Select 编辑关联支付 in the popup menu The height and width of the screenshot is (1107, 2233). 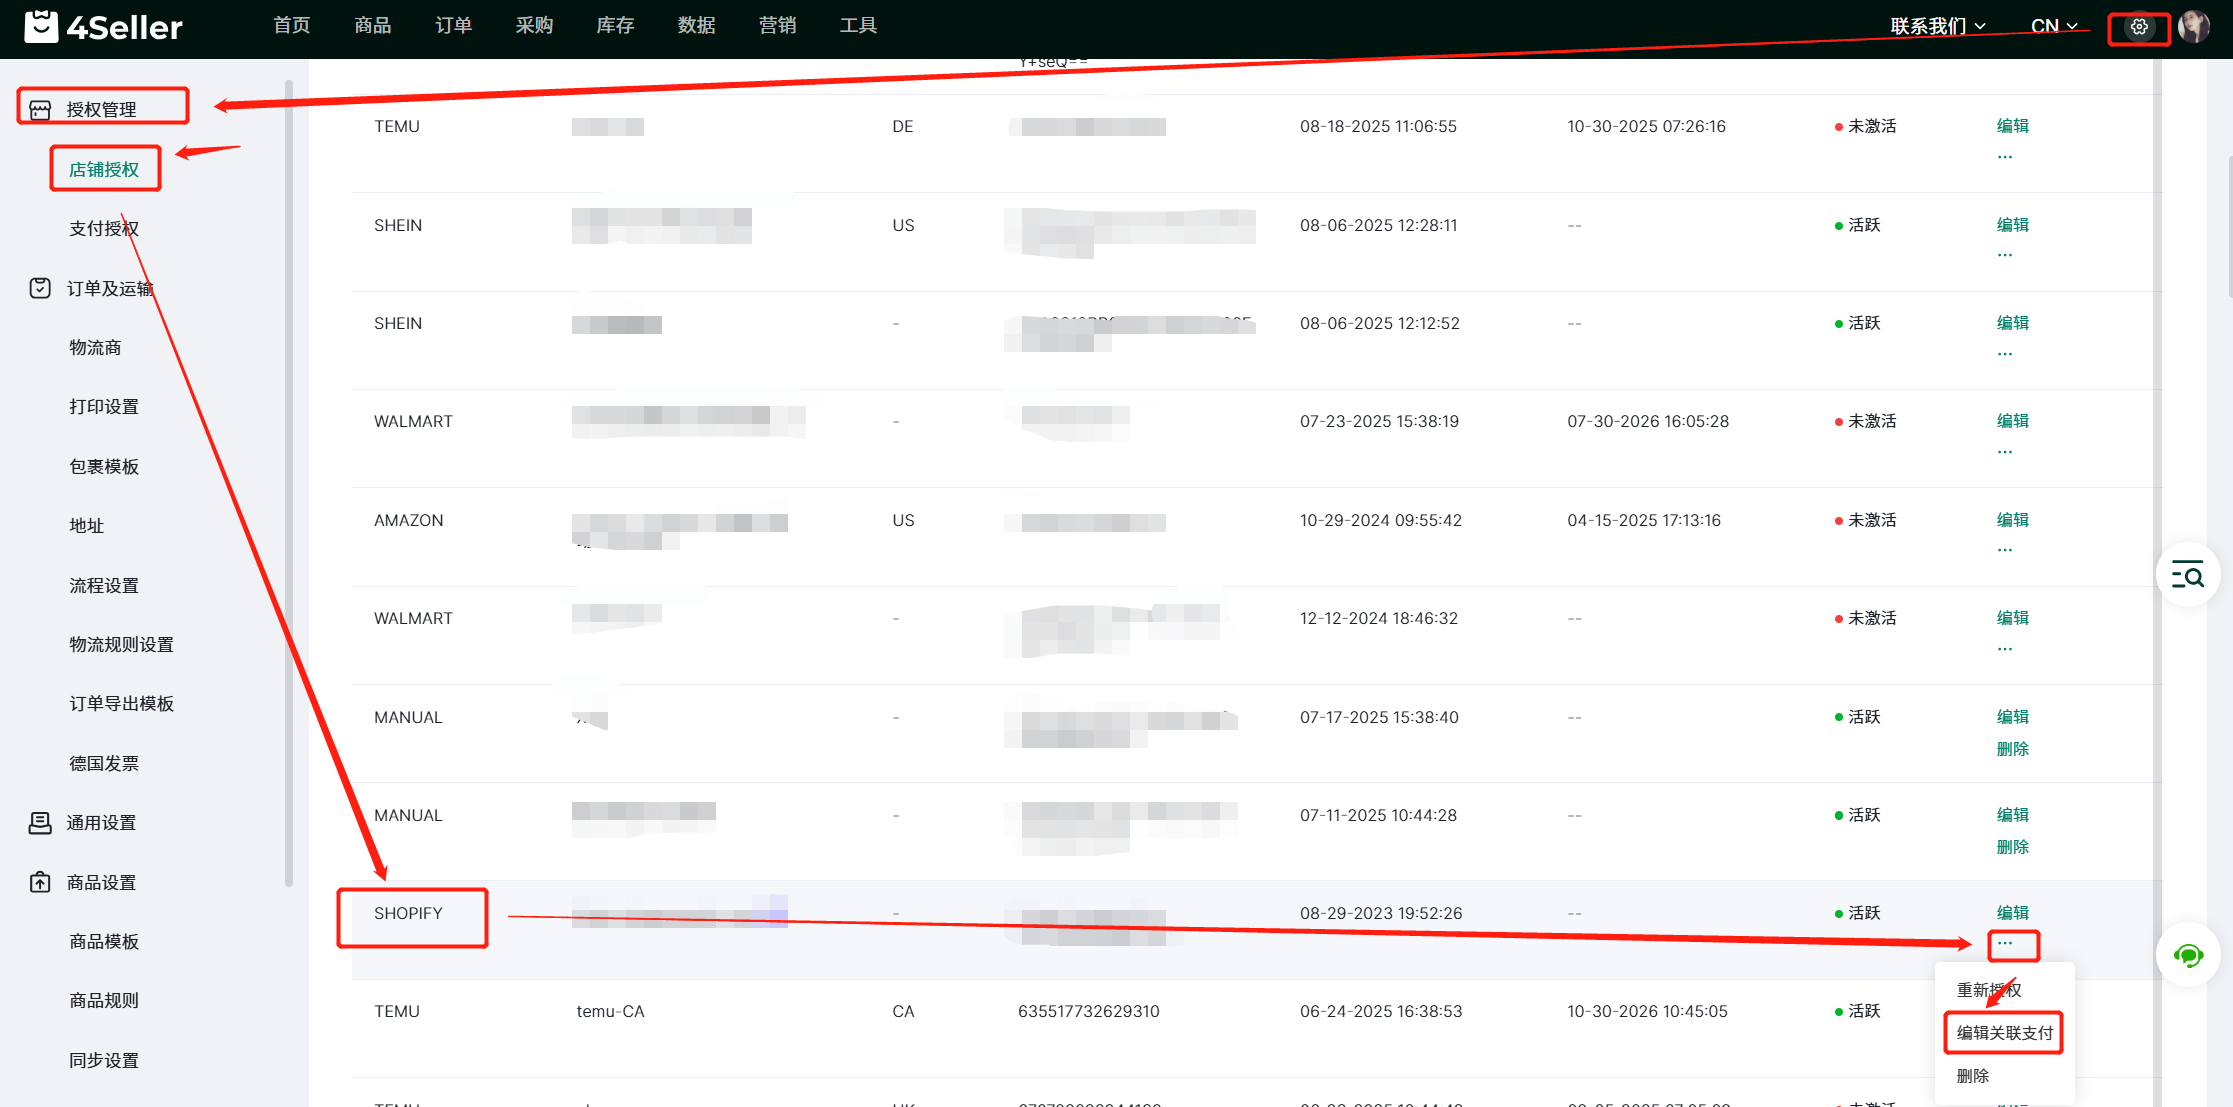pyautogui.click(x=2004, y=1033)
